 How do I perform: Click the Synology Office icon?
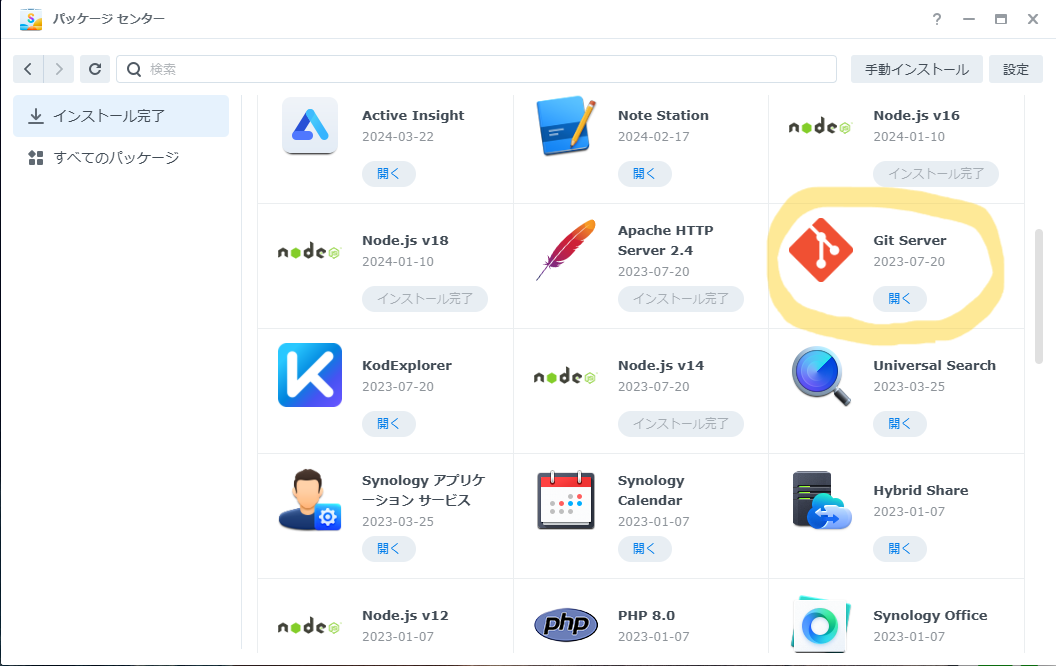click(x=821, y=624)
